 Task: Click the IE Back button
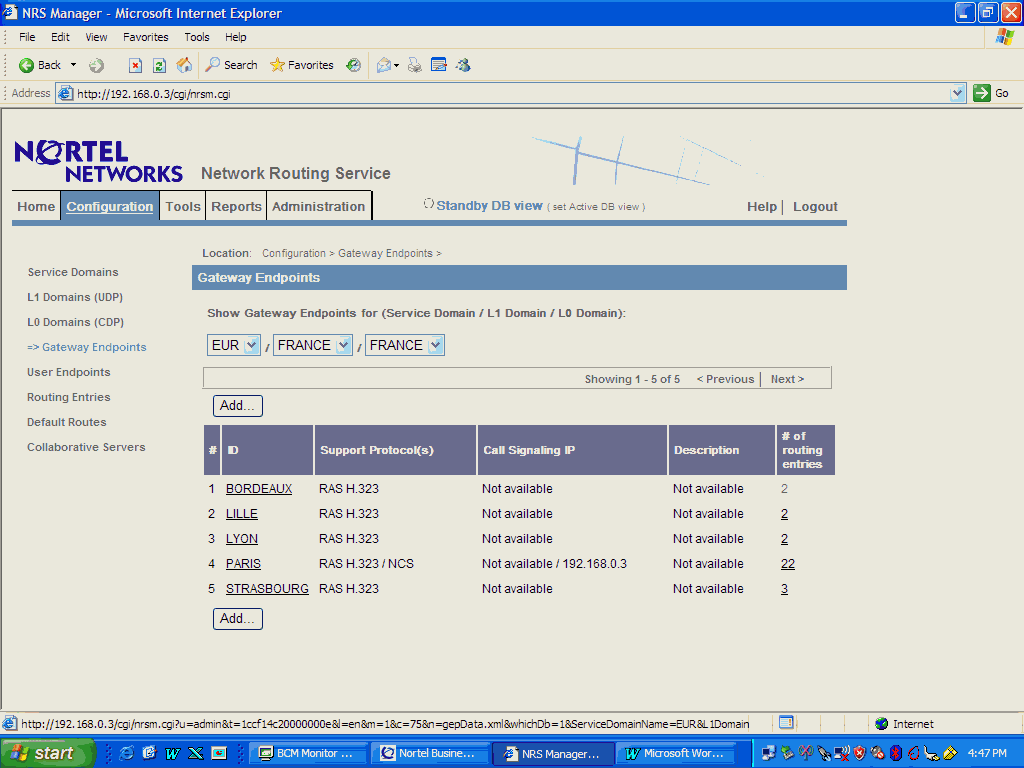(x=40, y=65)
